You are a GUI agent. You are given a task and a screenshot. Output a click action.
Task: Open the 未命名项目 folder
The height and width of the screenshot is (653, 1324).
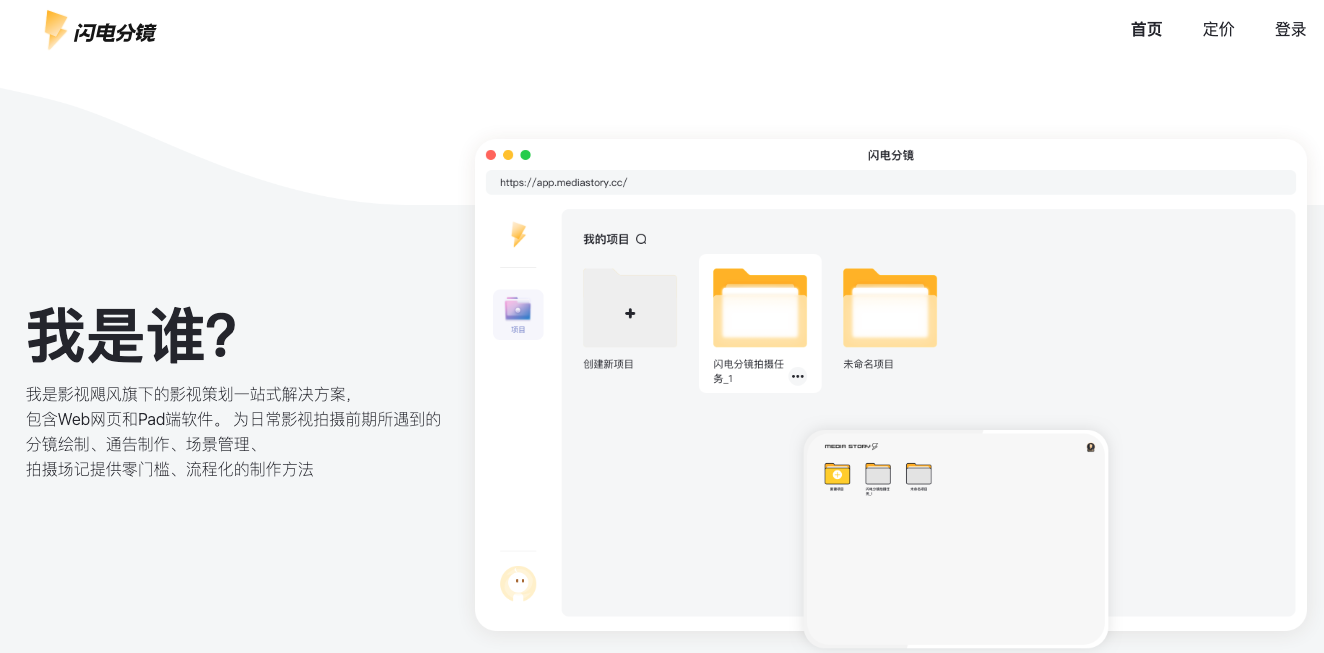click(x=889, y=307)
